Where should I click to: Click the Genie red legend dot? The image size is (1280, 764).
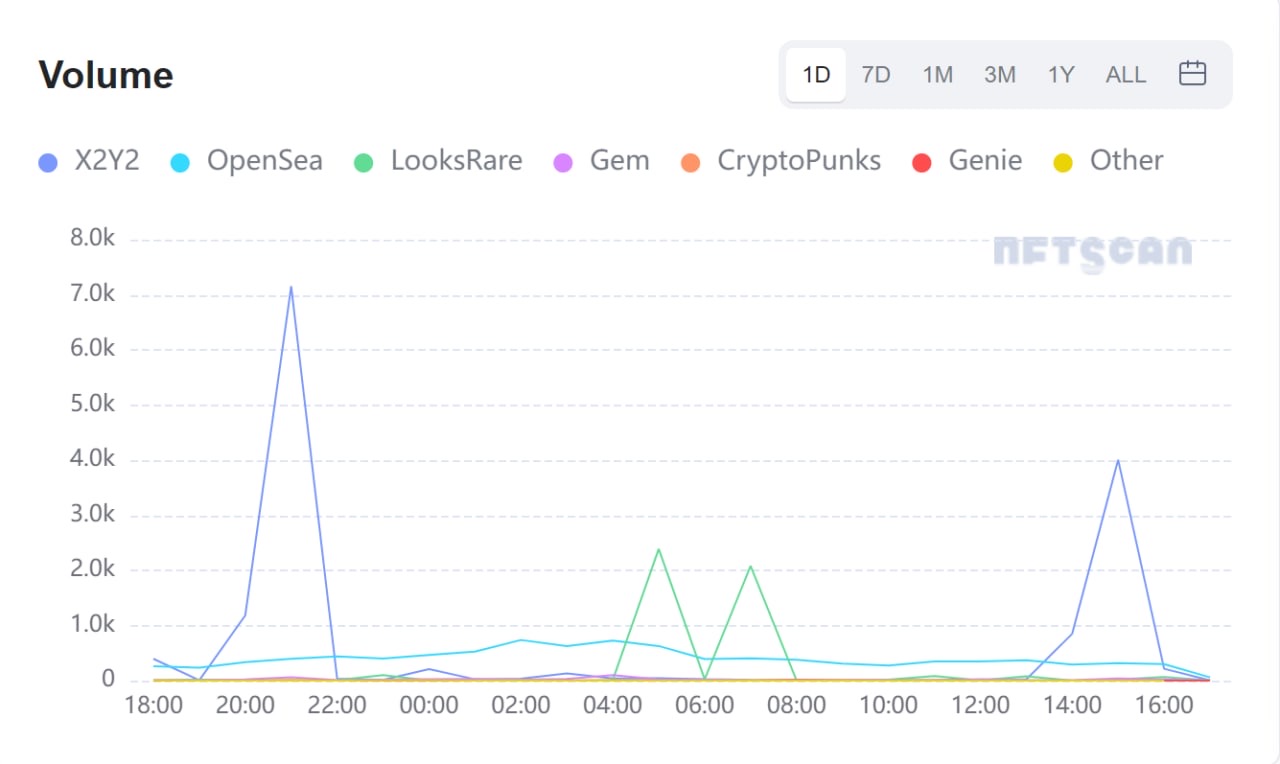[x=922, y=162]
